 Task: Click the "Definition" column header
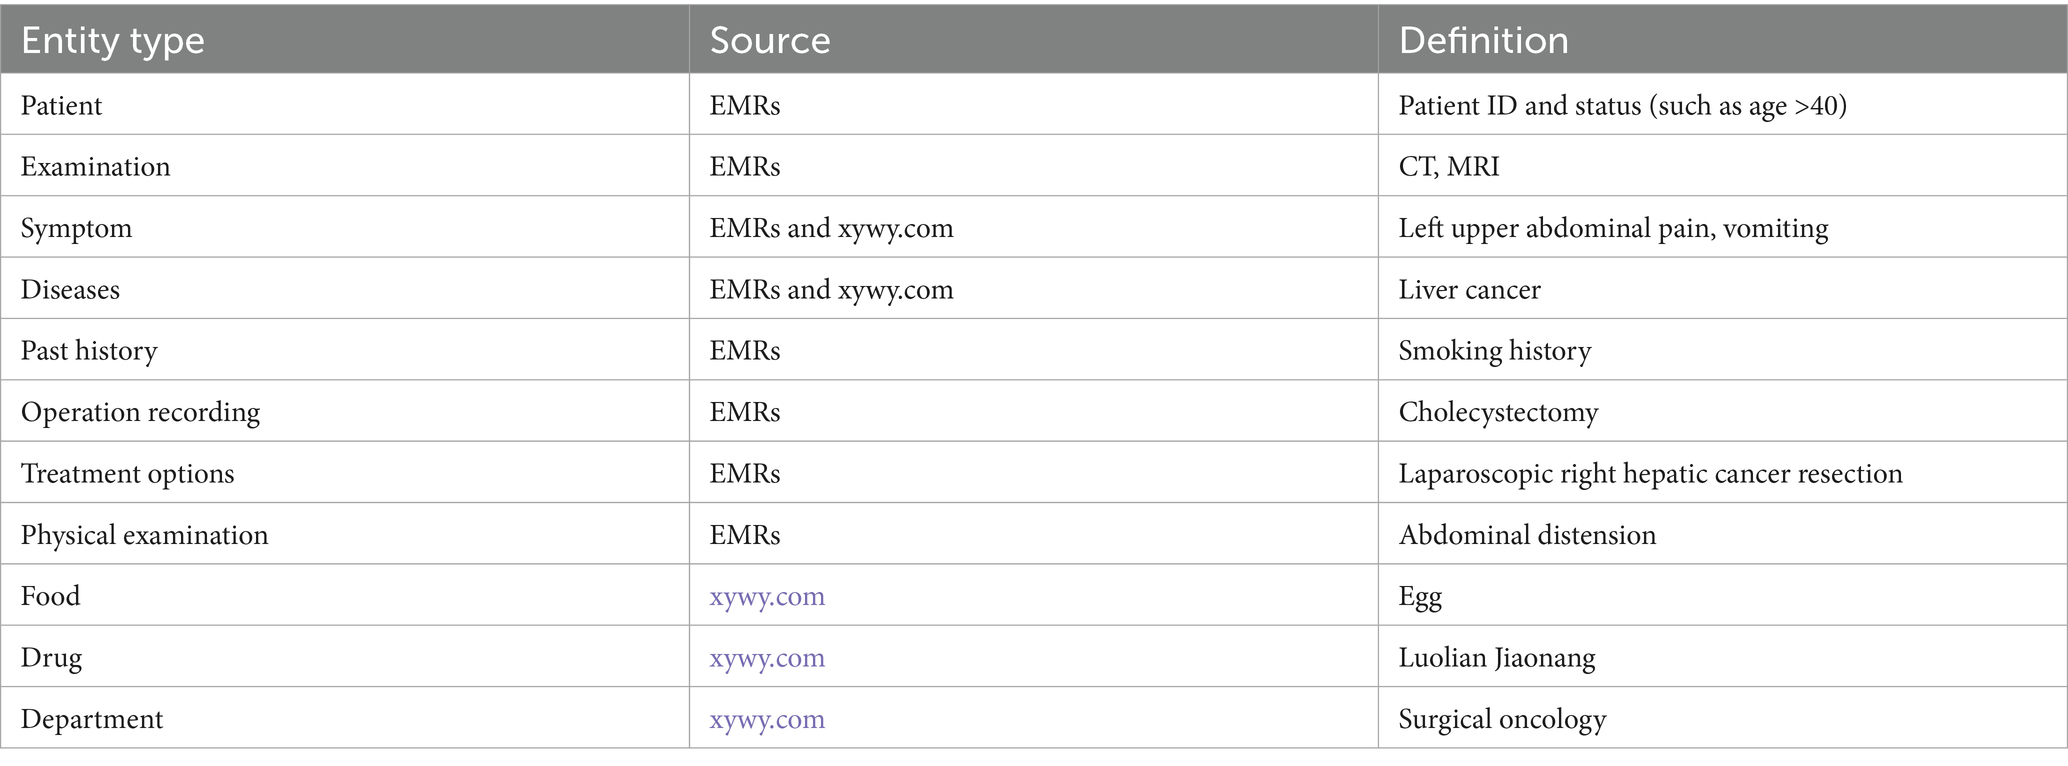click(1483, 40)
